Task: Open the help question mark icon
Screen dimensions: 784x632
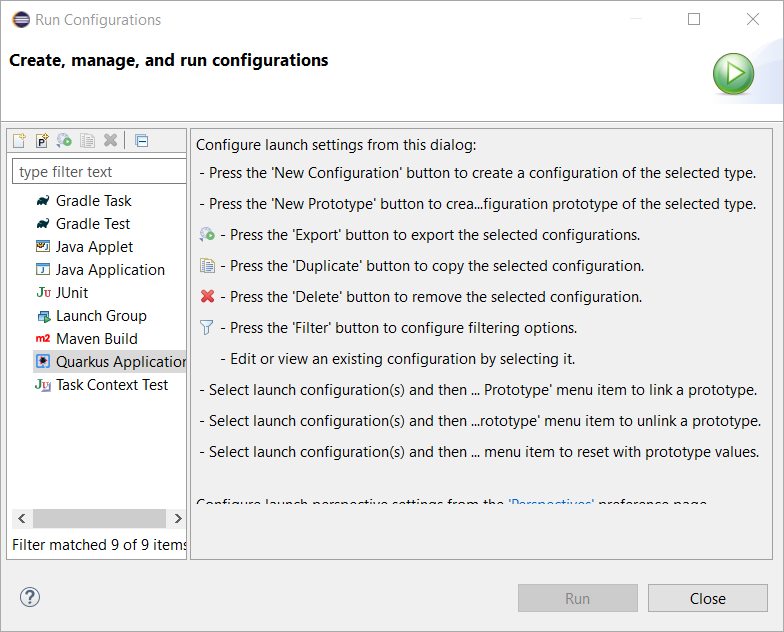Action: click(29, 597)
